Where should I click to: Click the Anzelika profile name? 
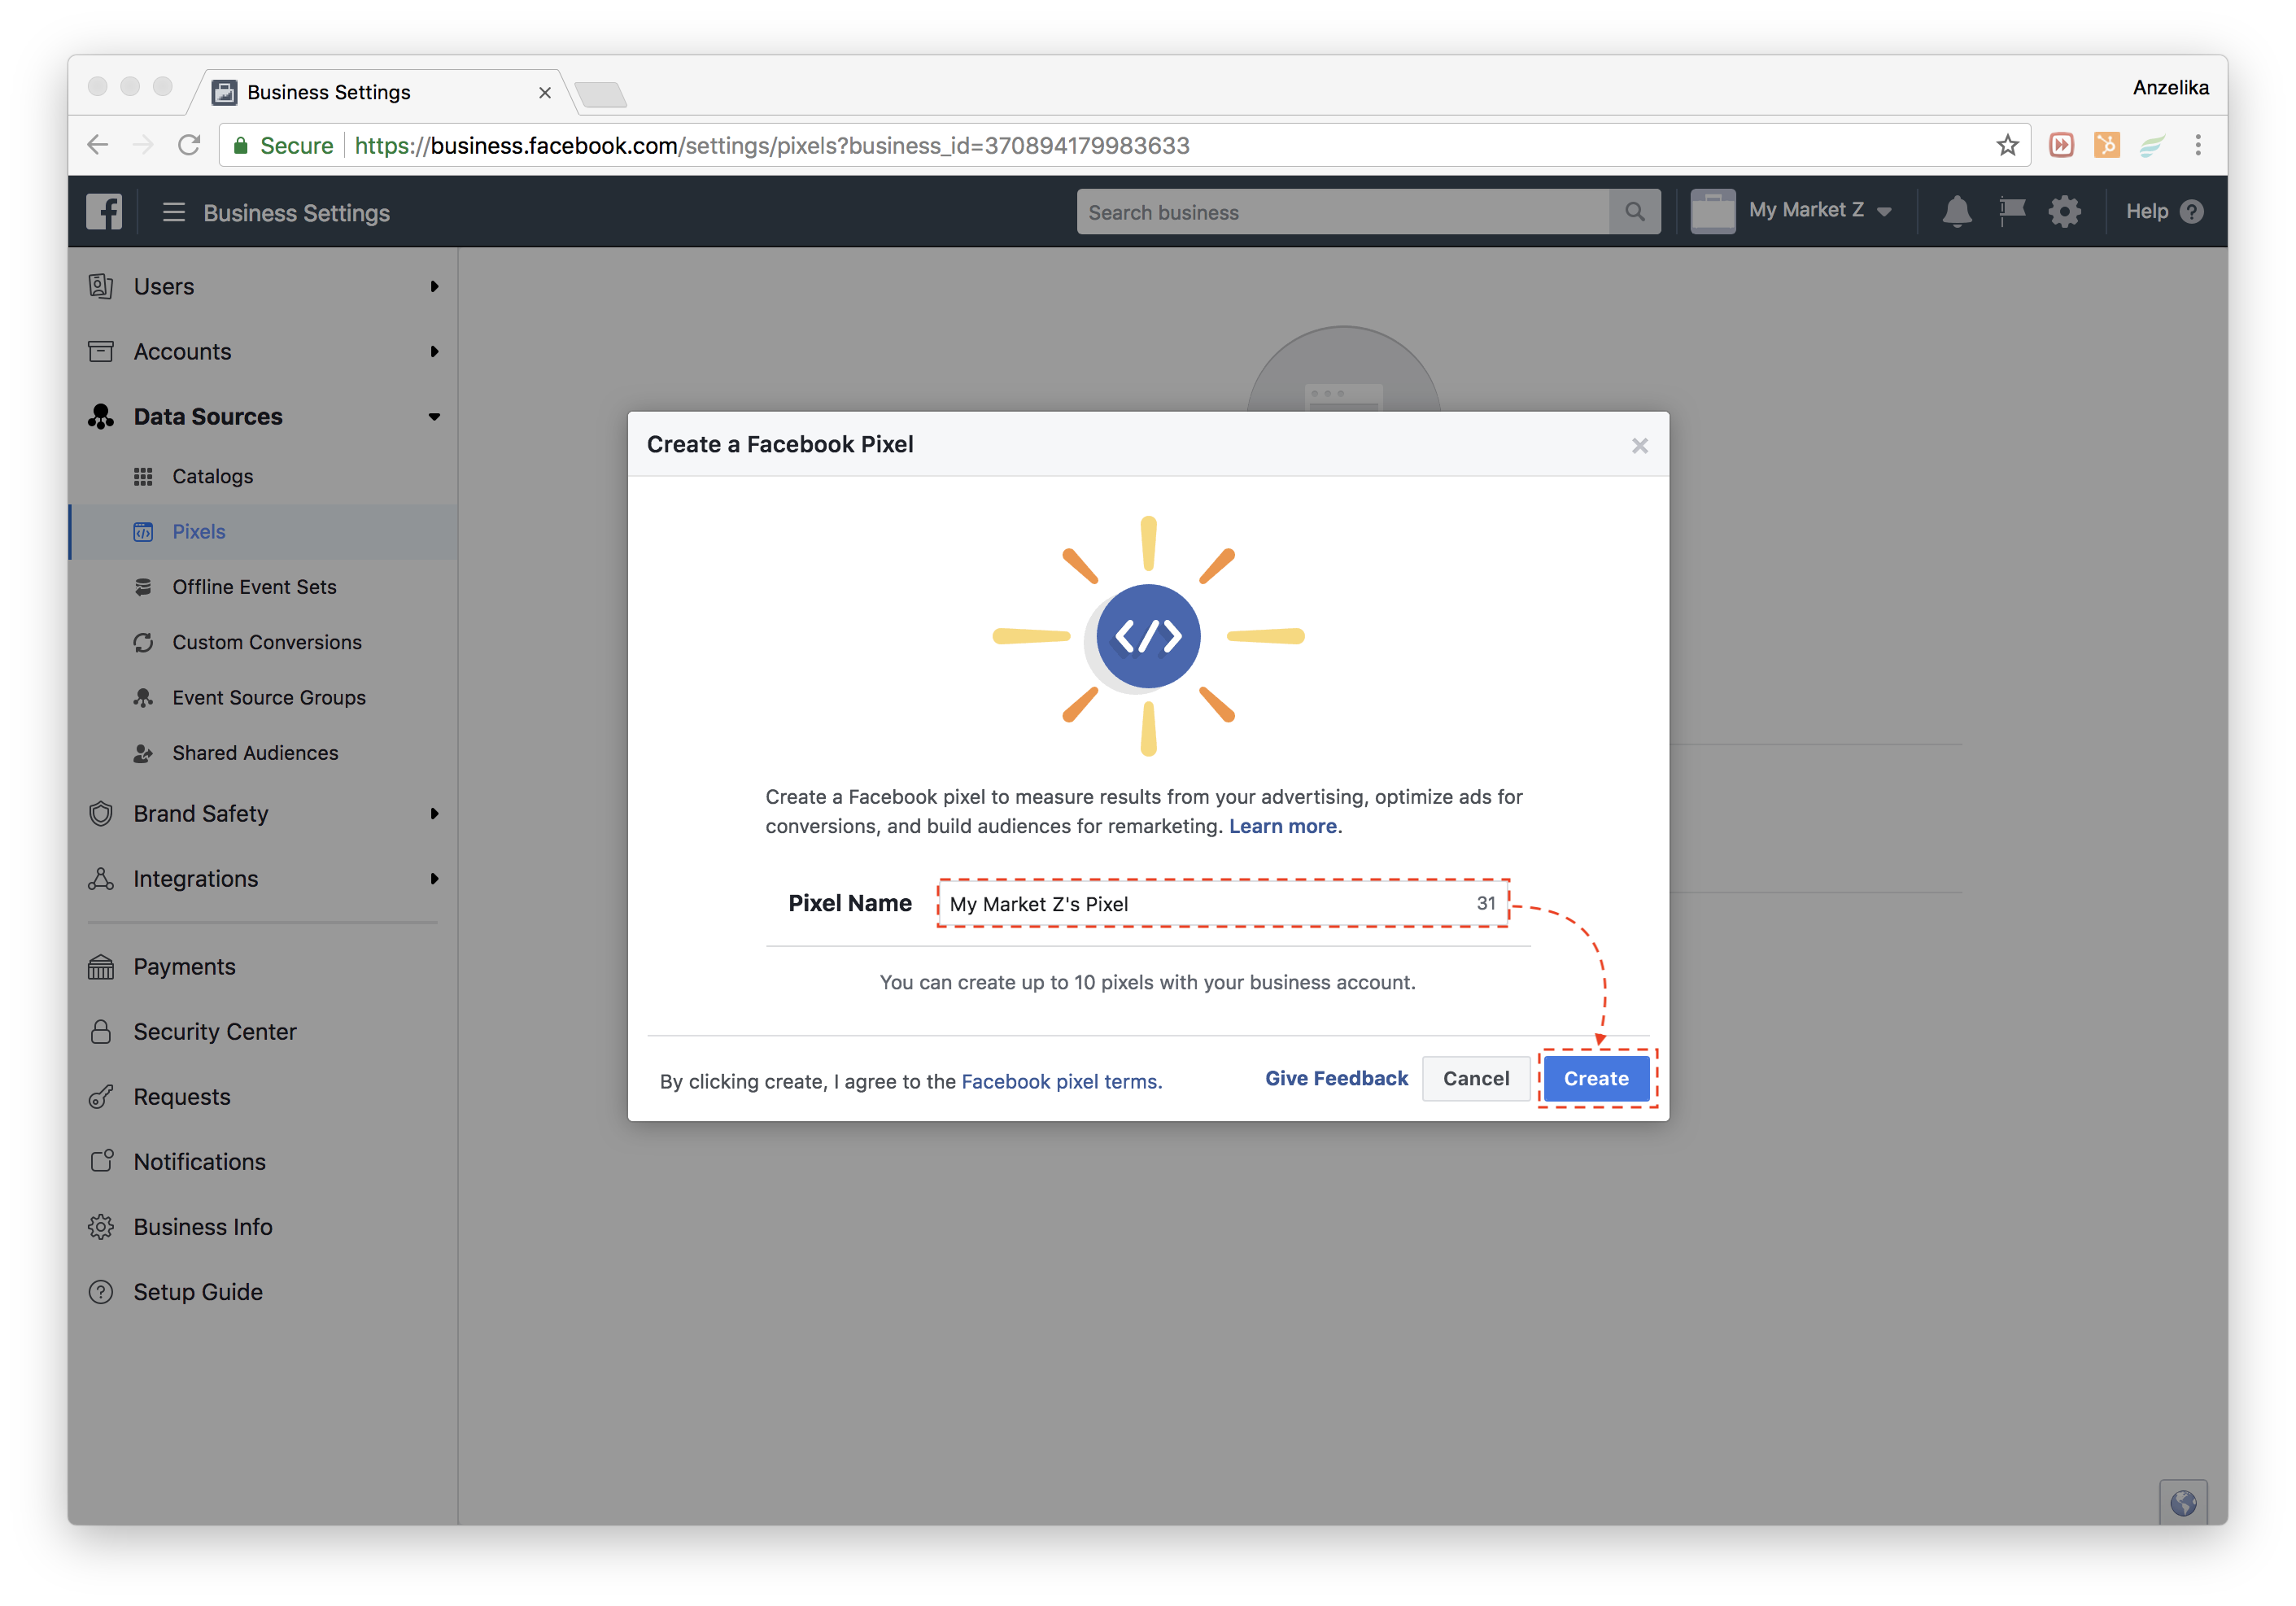2170,87
